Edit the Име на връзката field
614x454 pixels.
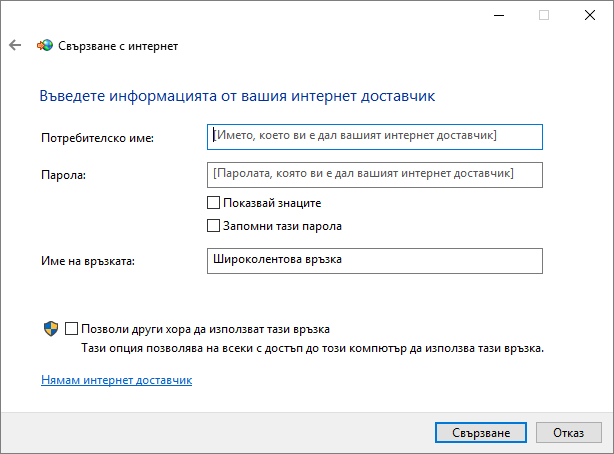click(x=375, y=260)
